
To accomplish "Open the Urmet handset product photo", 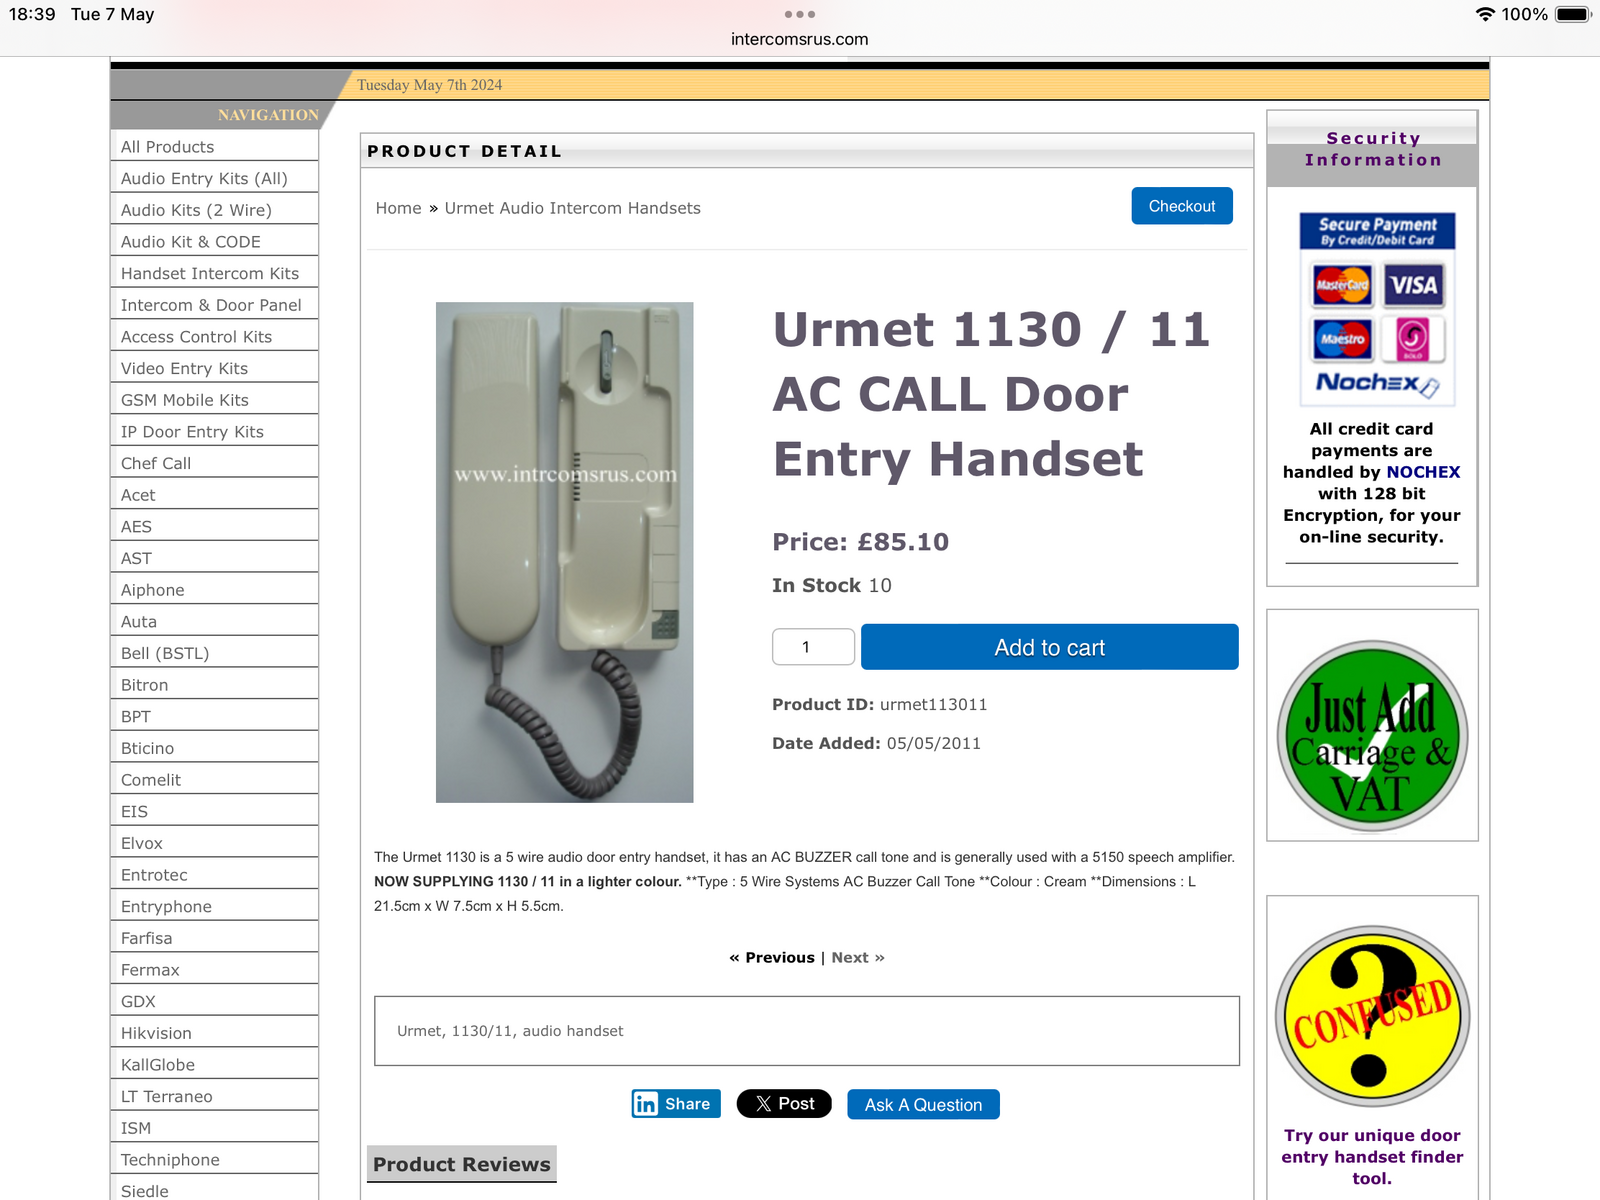I will pyautogui.click(x=564, y=552).
